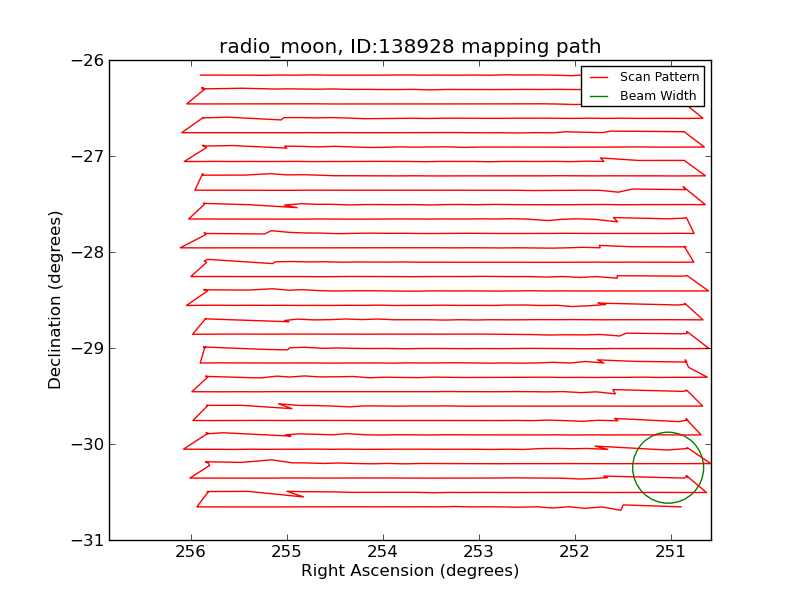The image size is (800, 600).
Task: Click the −27 tick label on y-axis
Action: 87,156
